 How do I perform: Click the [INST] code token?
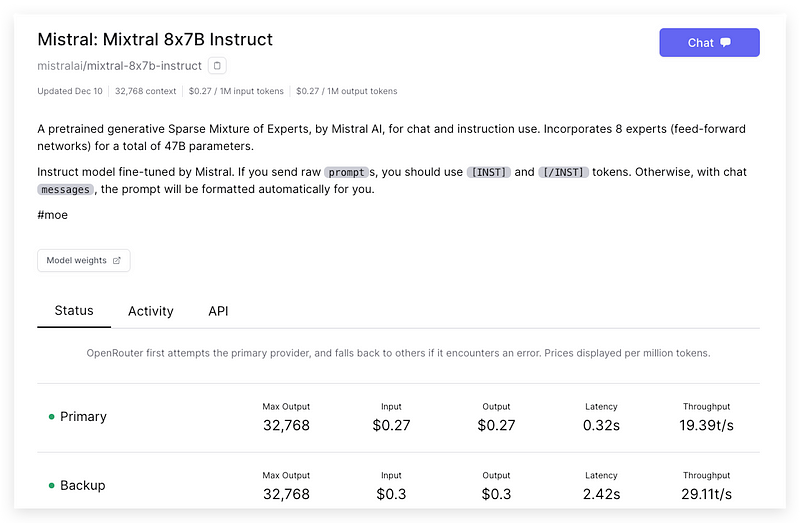coord(489,172)
